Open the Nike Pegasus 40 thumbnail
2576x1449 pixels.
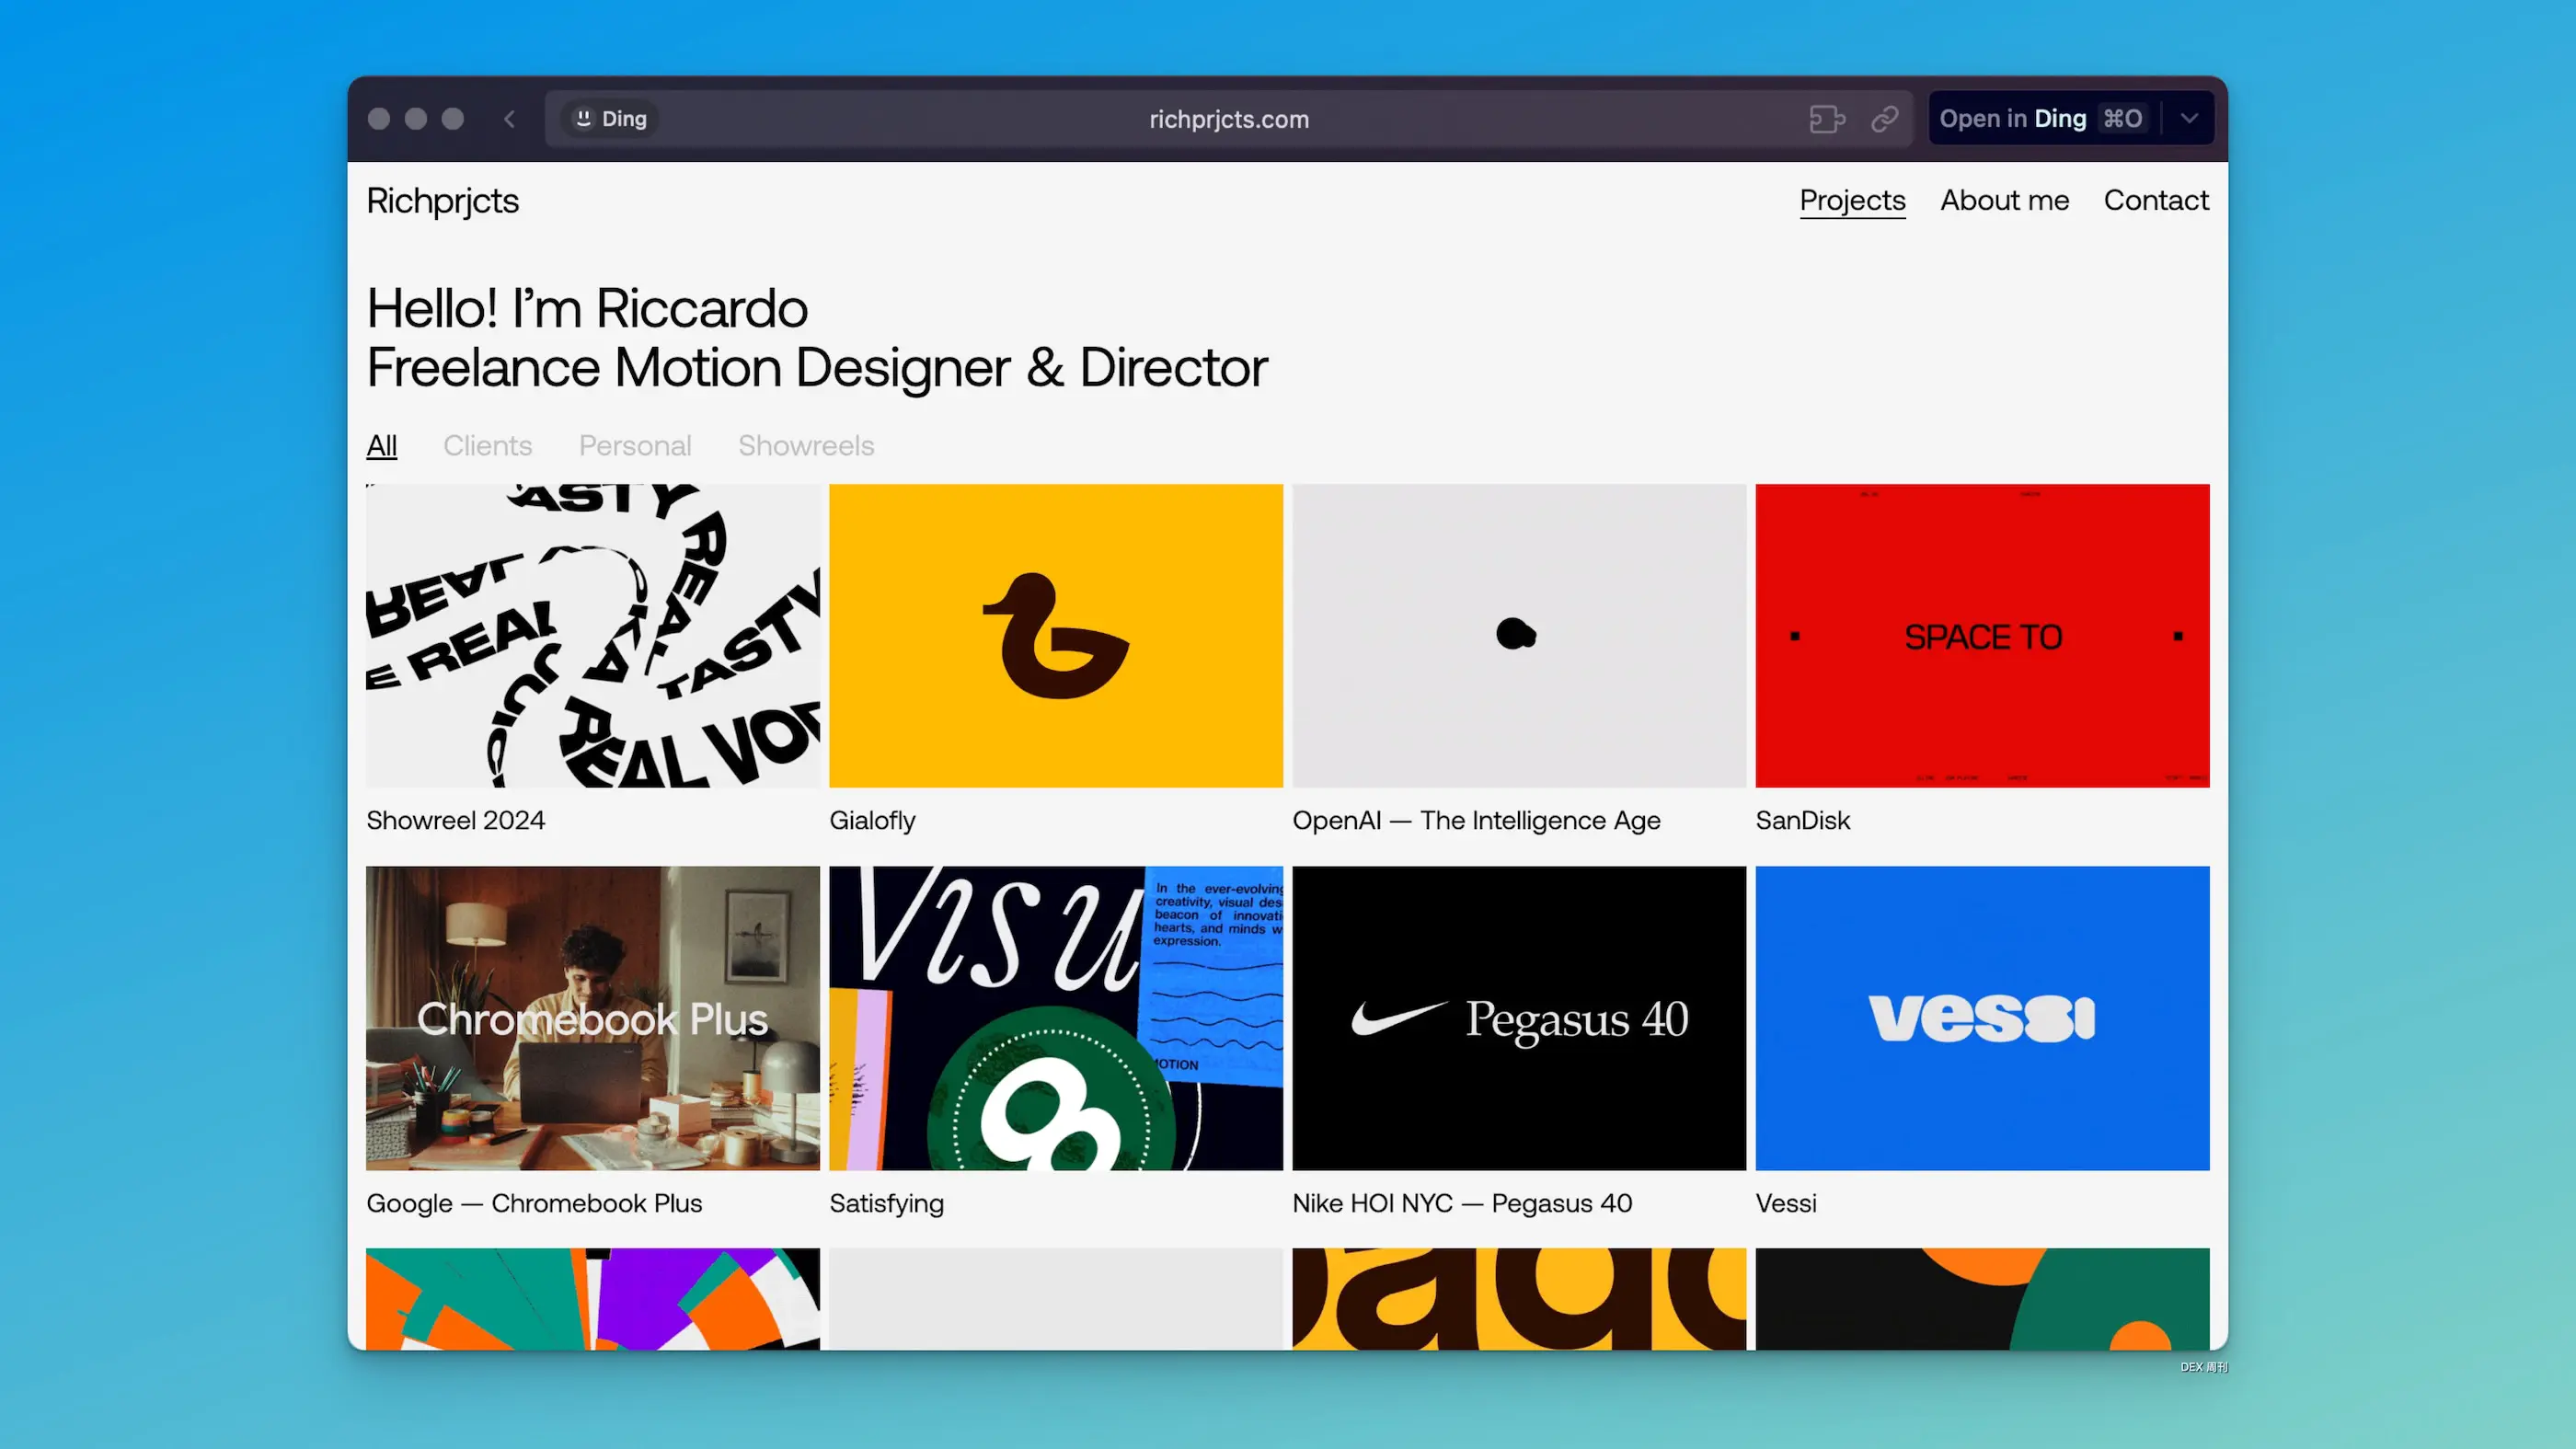pyautogui.click(x=1518, y=1018)
